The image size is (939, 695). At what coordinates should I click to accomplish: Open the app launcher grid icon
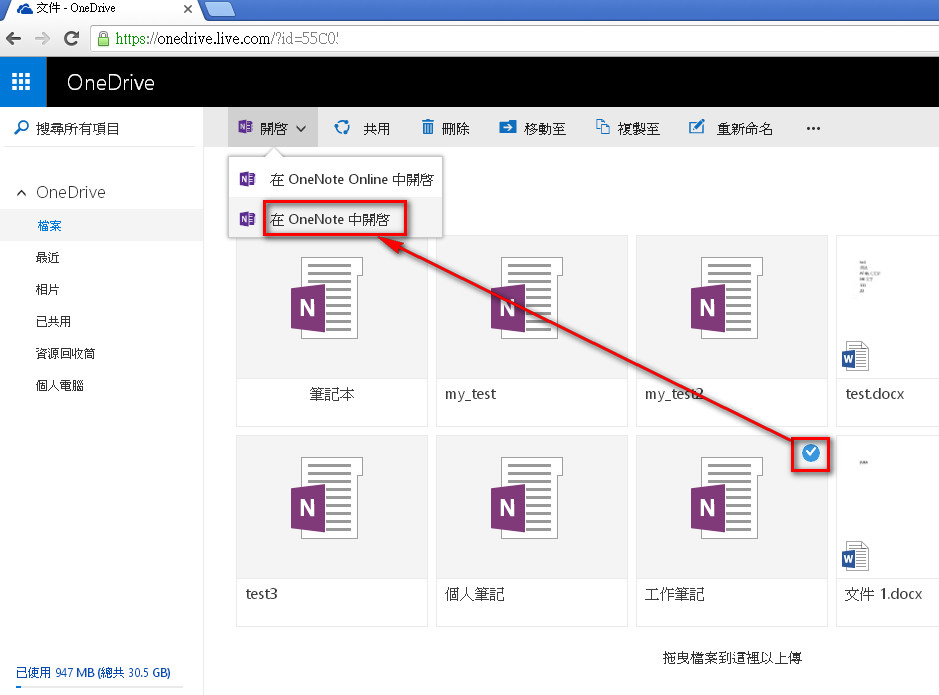(22, 82)
